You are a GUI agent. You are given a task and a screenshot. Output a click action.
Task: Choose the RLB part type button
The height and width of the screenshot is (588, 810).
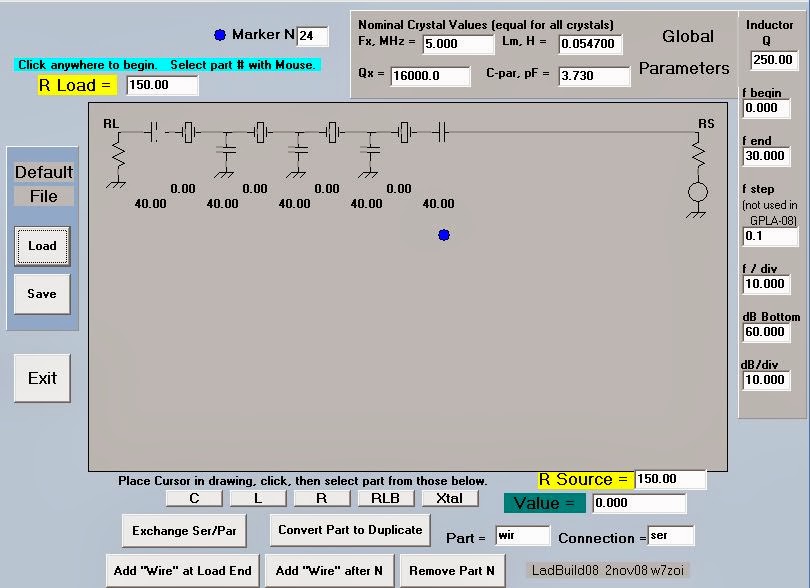point(385,498)
